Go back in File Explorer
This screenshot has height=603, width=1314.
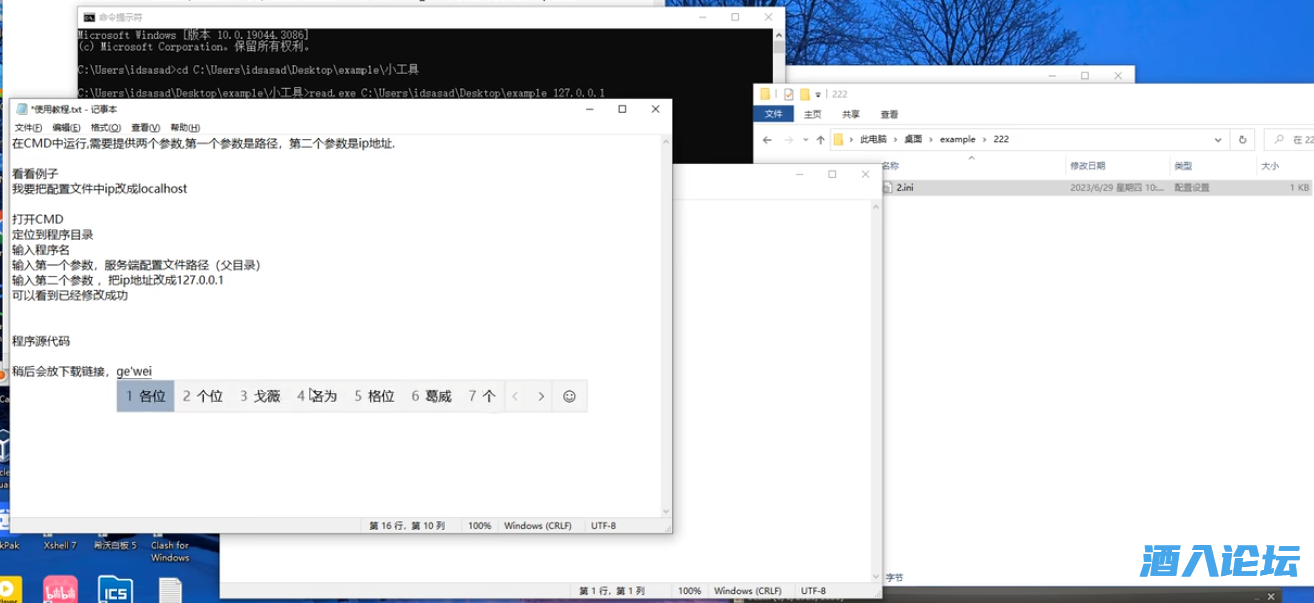pyautogui.click(x=766, y=140)
